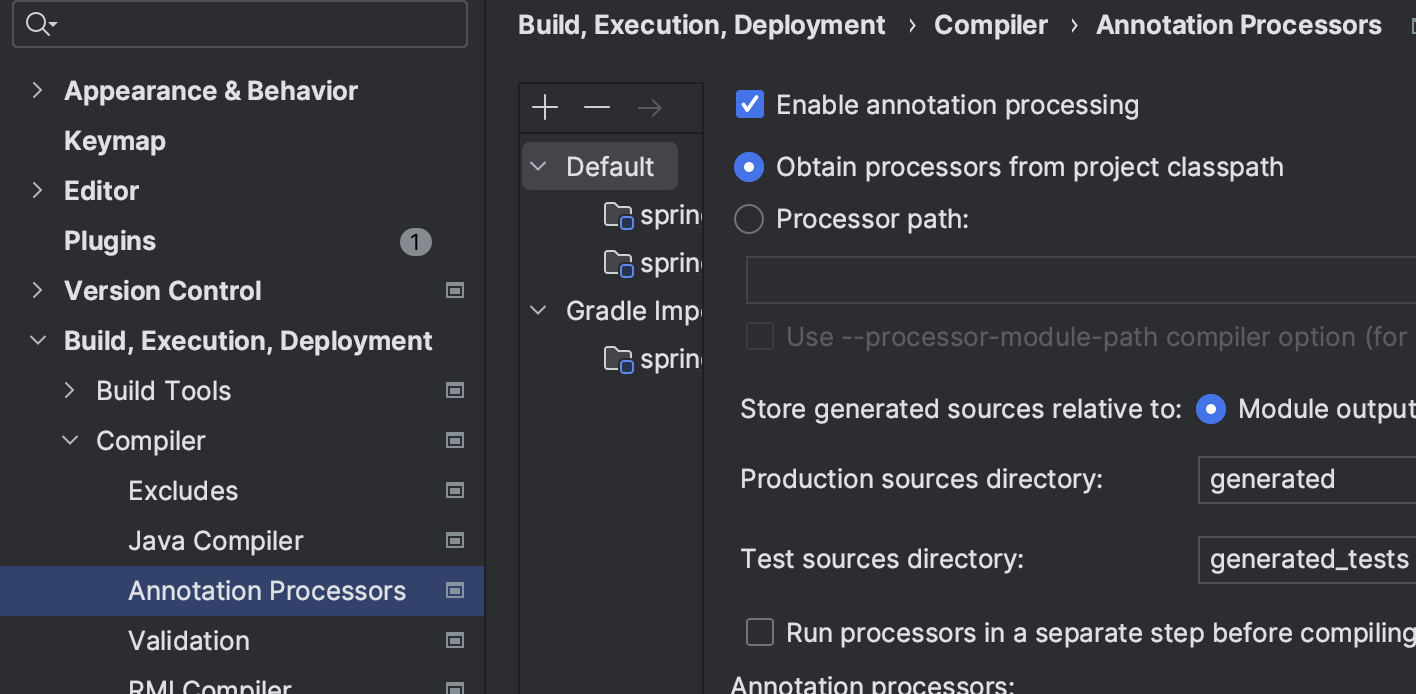Enable Run processors in a separate step
1416x694 pixels.
pyautogui.click(x=760, y=633)
